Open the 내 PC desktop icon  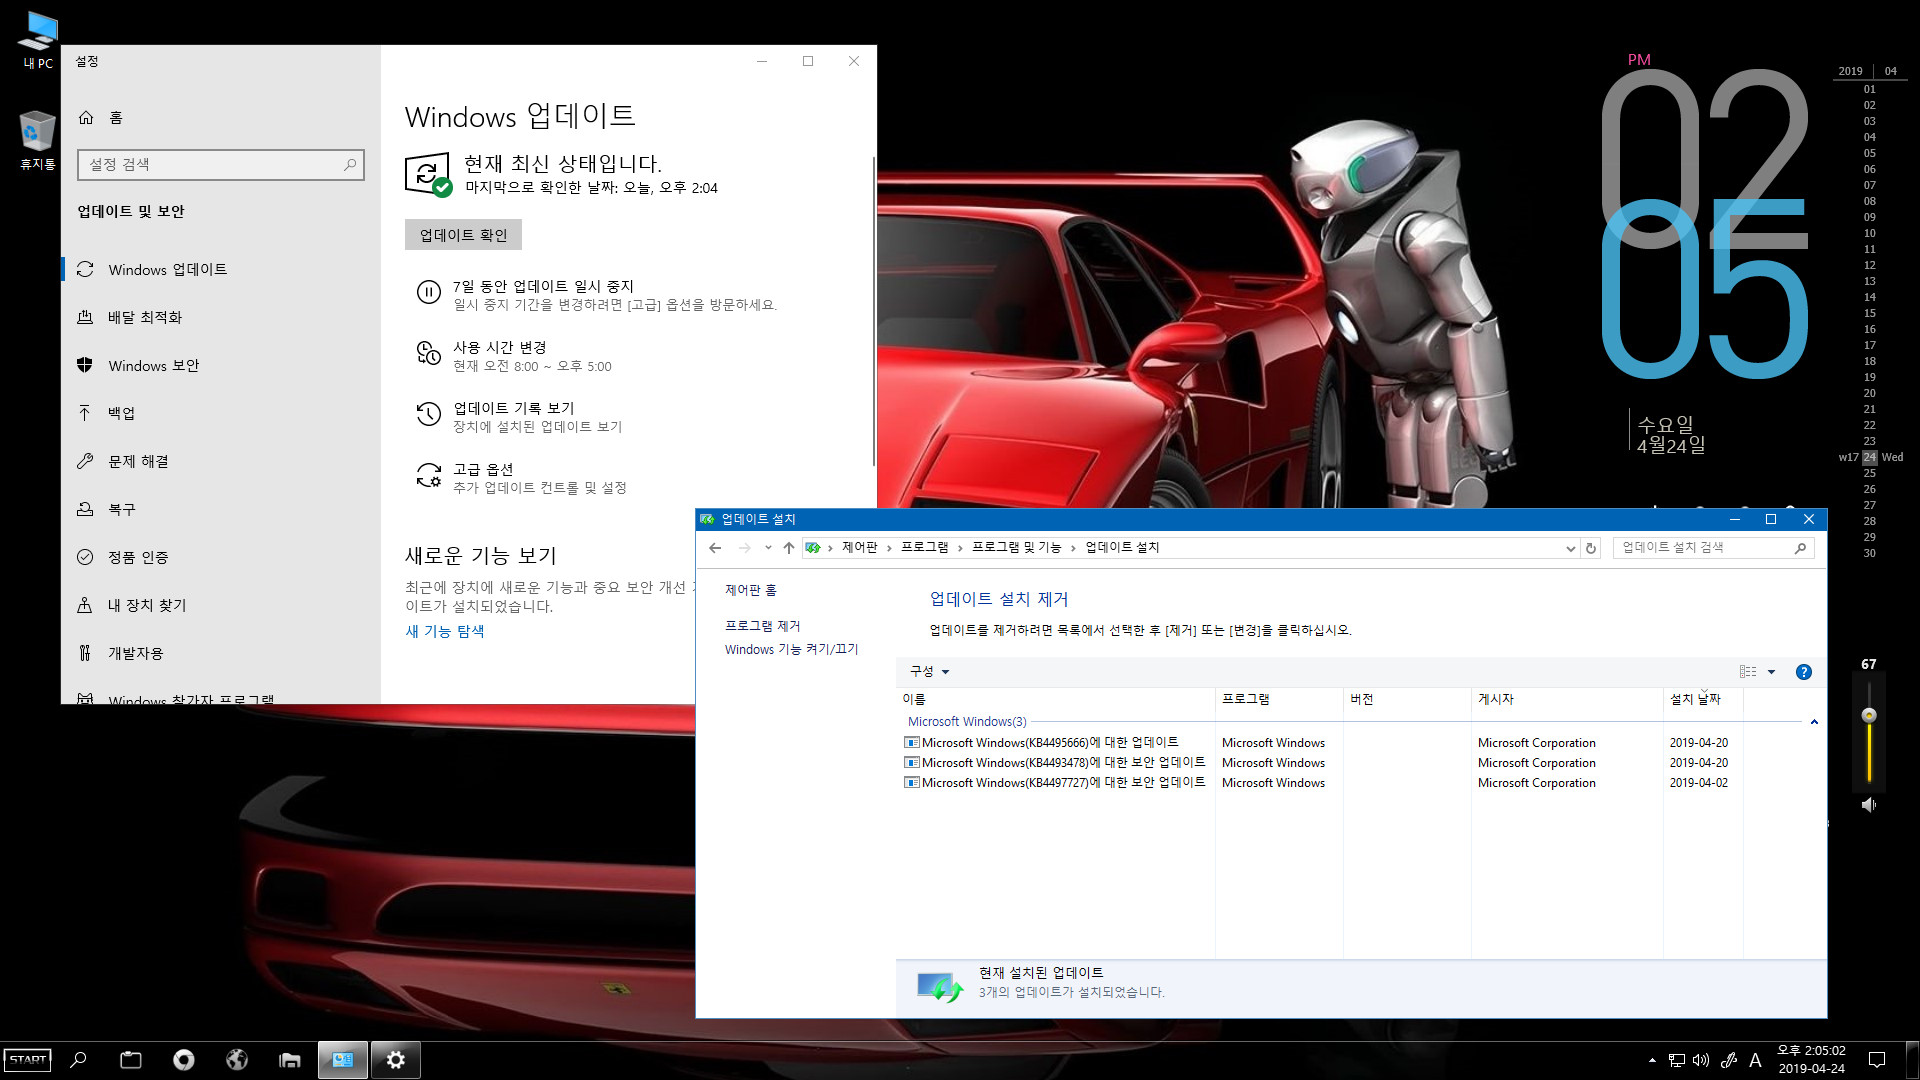point(38,40)
